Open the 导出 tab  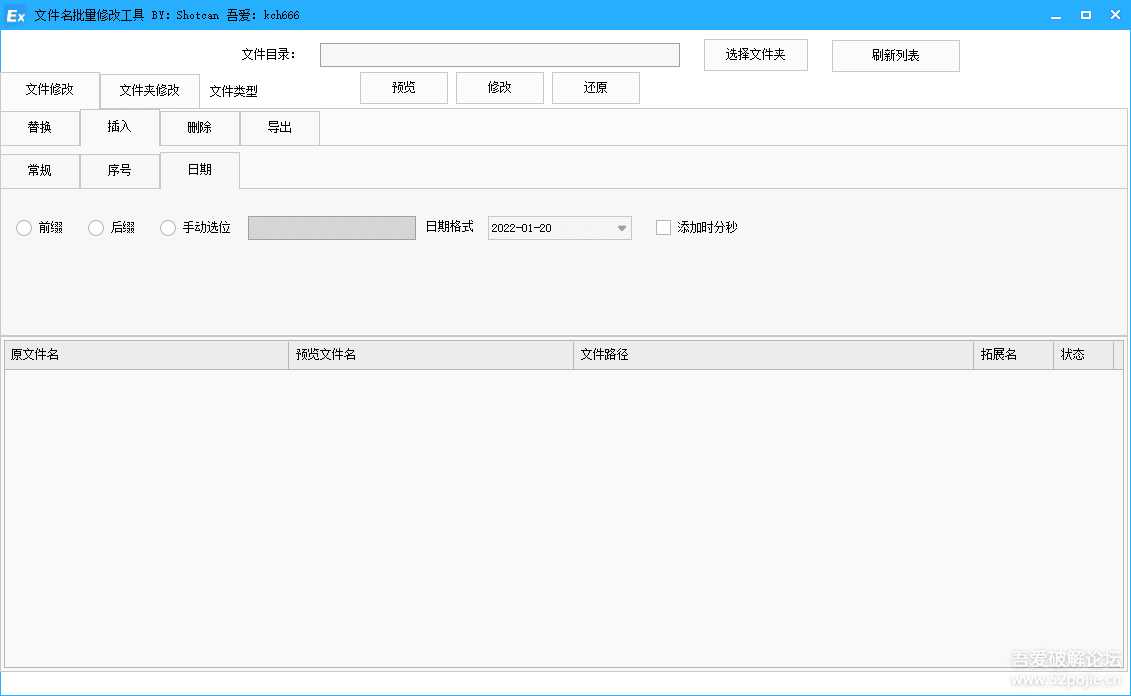click(279, 127)
